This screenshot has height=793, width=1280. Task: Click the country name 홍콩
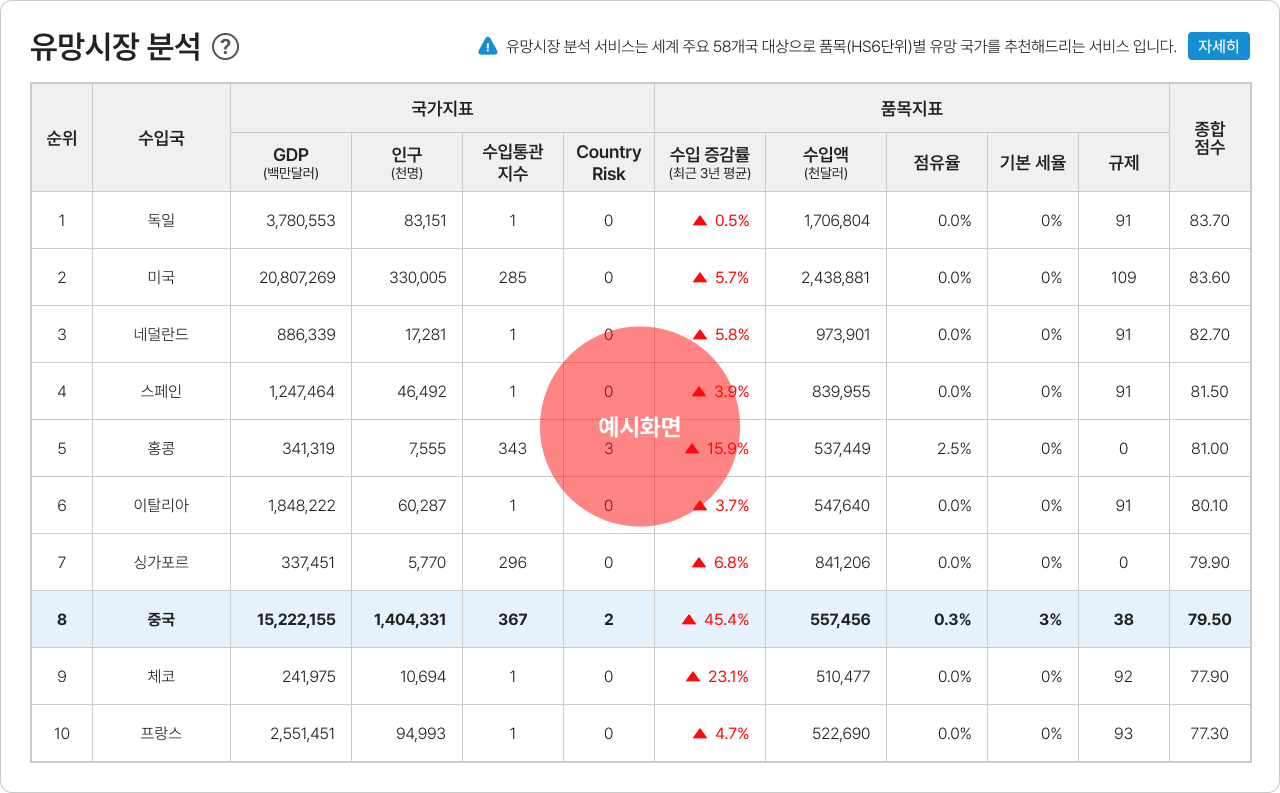[x=161, y=448]
